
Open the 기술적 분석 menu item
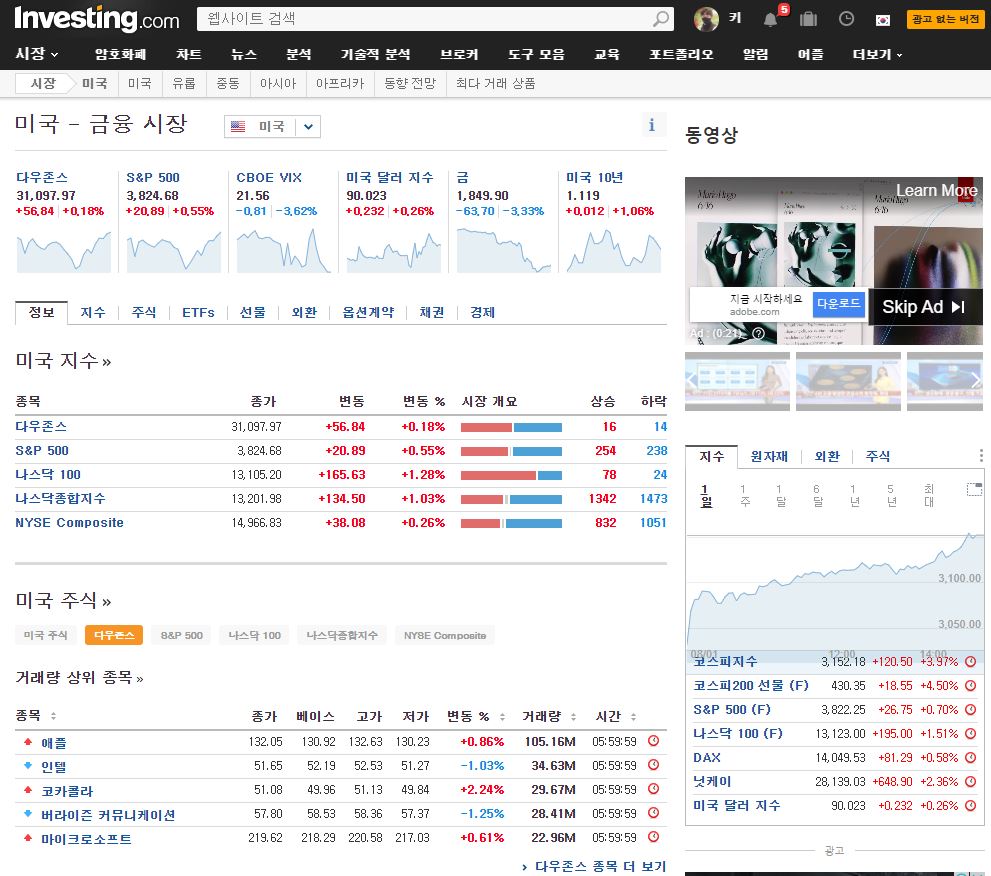tap(375, 54)
